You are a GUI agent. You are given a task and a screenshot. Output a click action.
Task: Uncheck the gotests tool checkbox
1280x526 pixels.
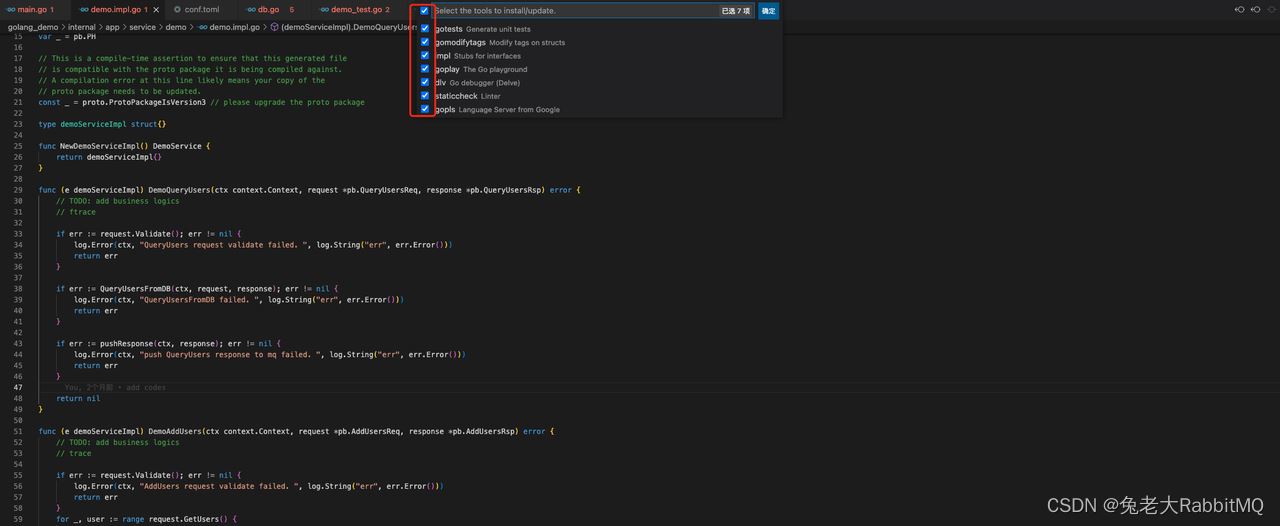425,29
